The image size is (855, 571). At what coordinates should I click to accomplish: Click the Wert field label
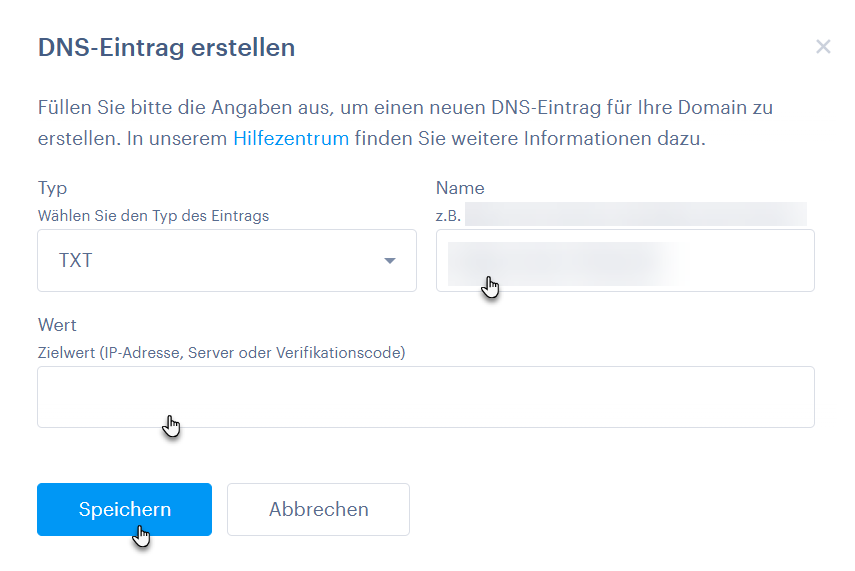57,326
